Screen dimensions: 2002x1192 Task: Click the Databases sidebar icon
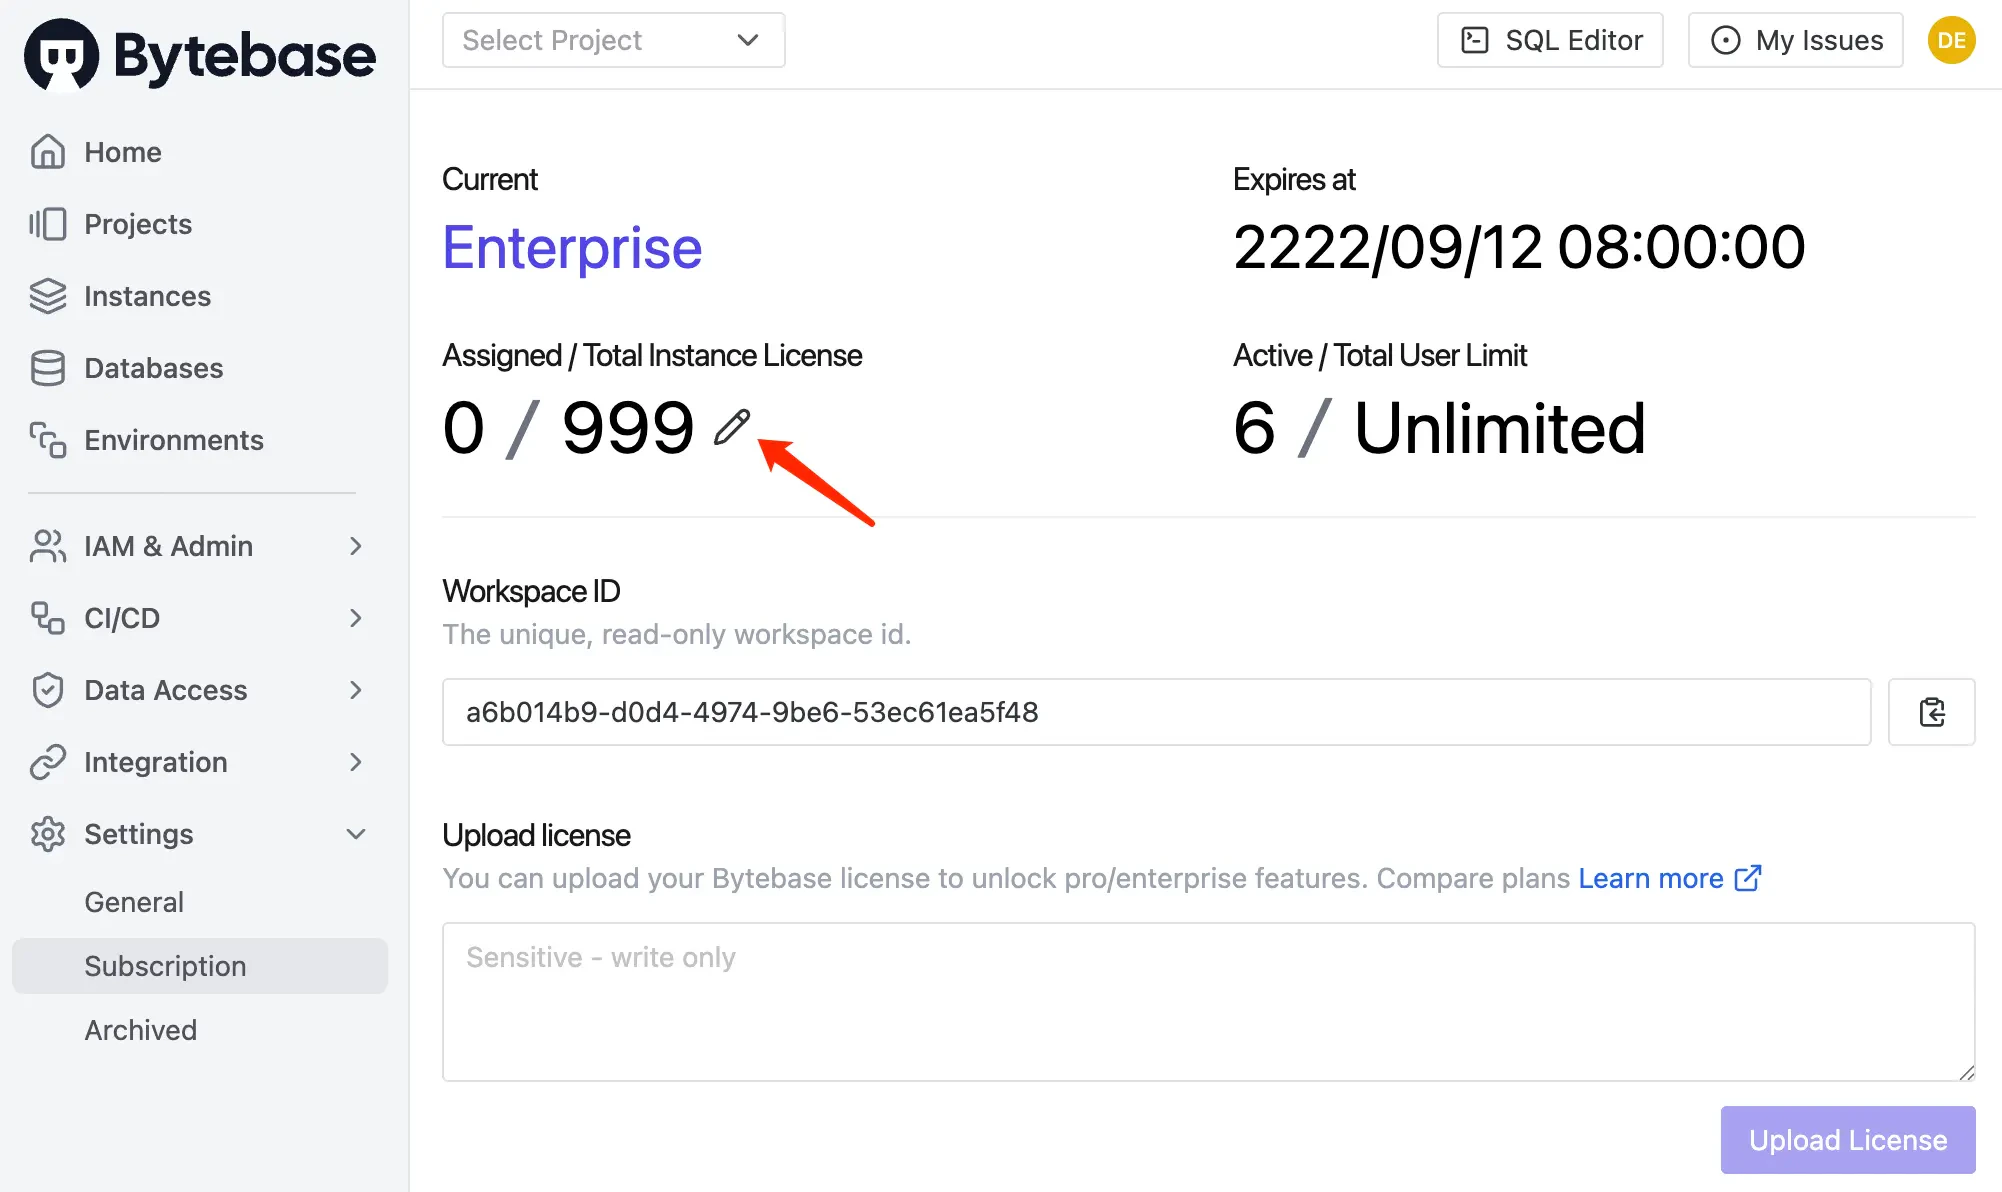[x=48, y=368]
